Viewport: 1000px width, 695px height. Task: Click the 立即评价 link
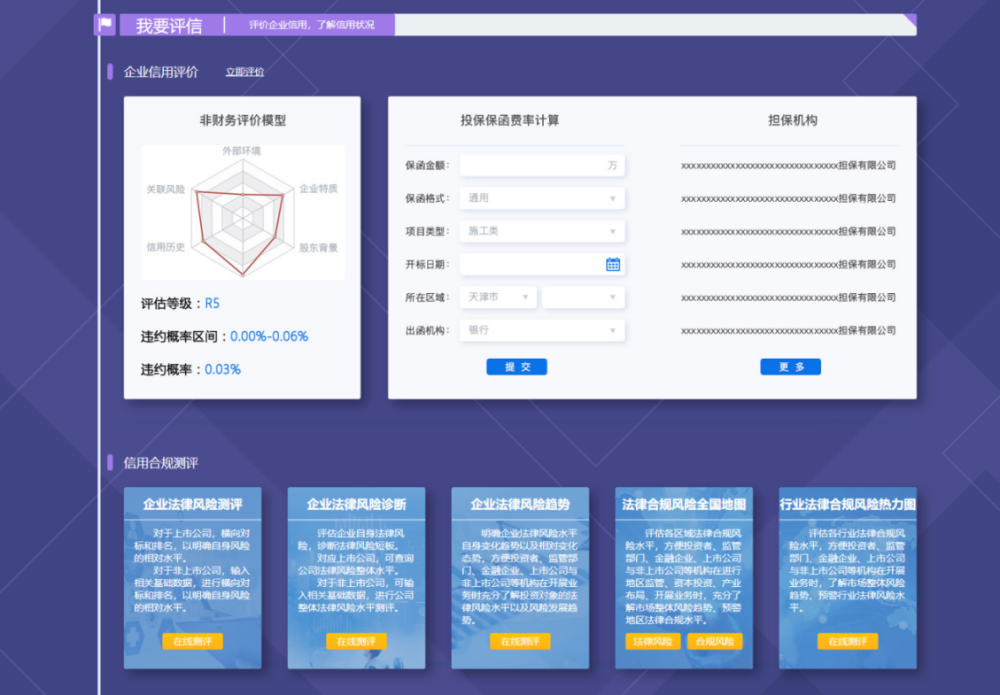245,72
